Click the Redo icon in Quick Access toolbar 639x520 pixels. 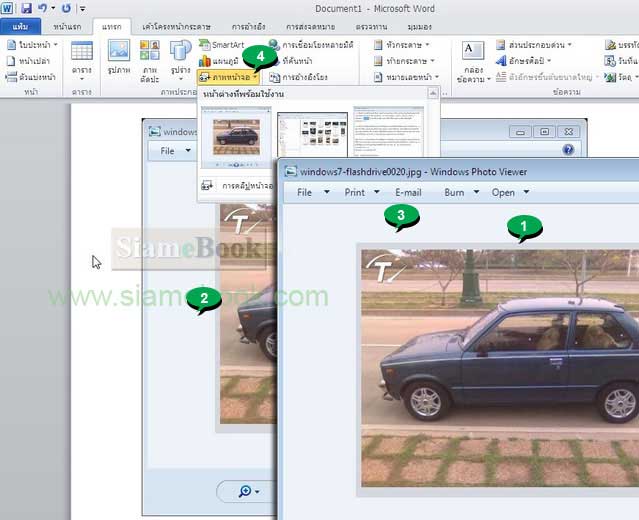click(x=66, y=8)
